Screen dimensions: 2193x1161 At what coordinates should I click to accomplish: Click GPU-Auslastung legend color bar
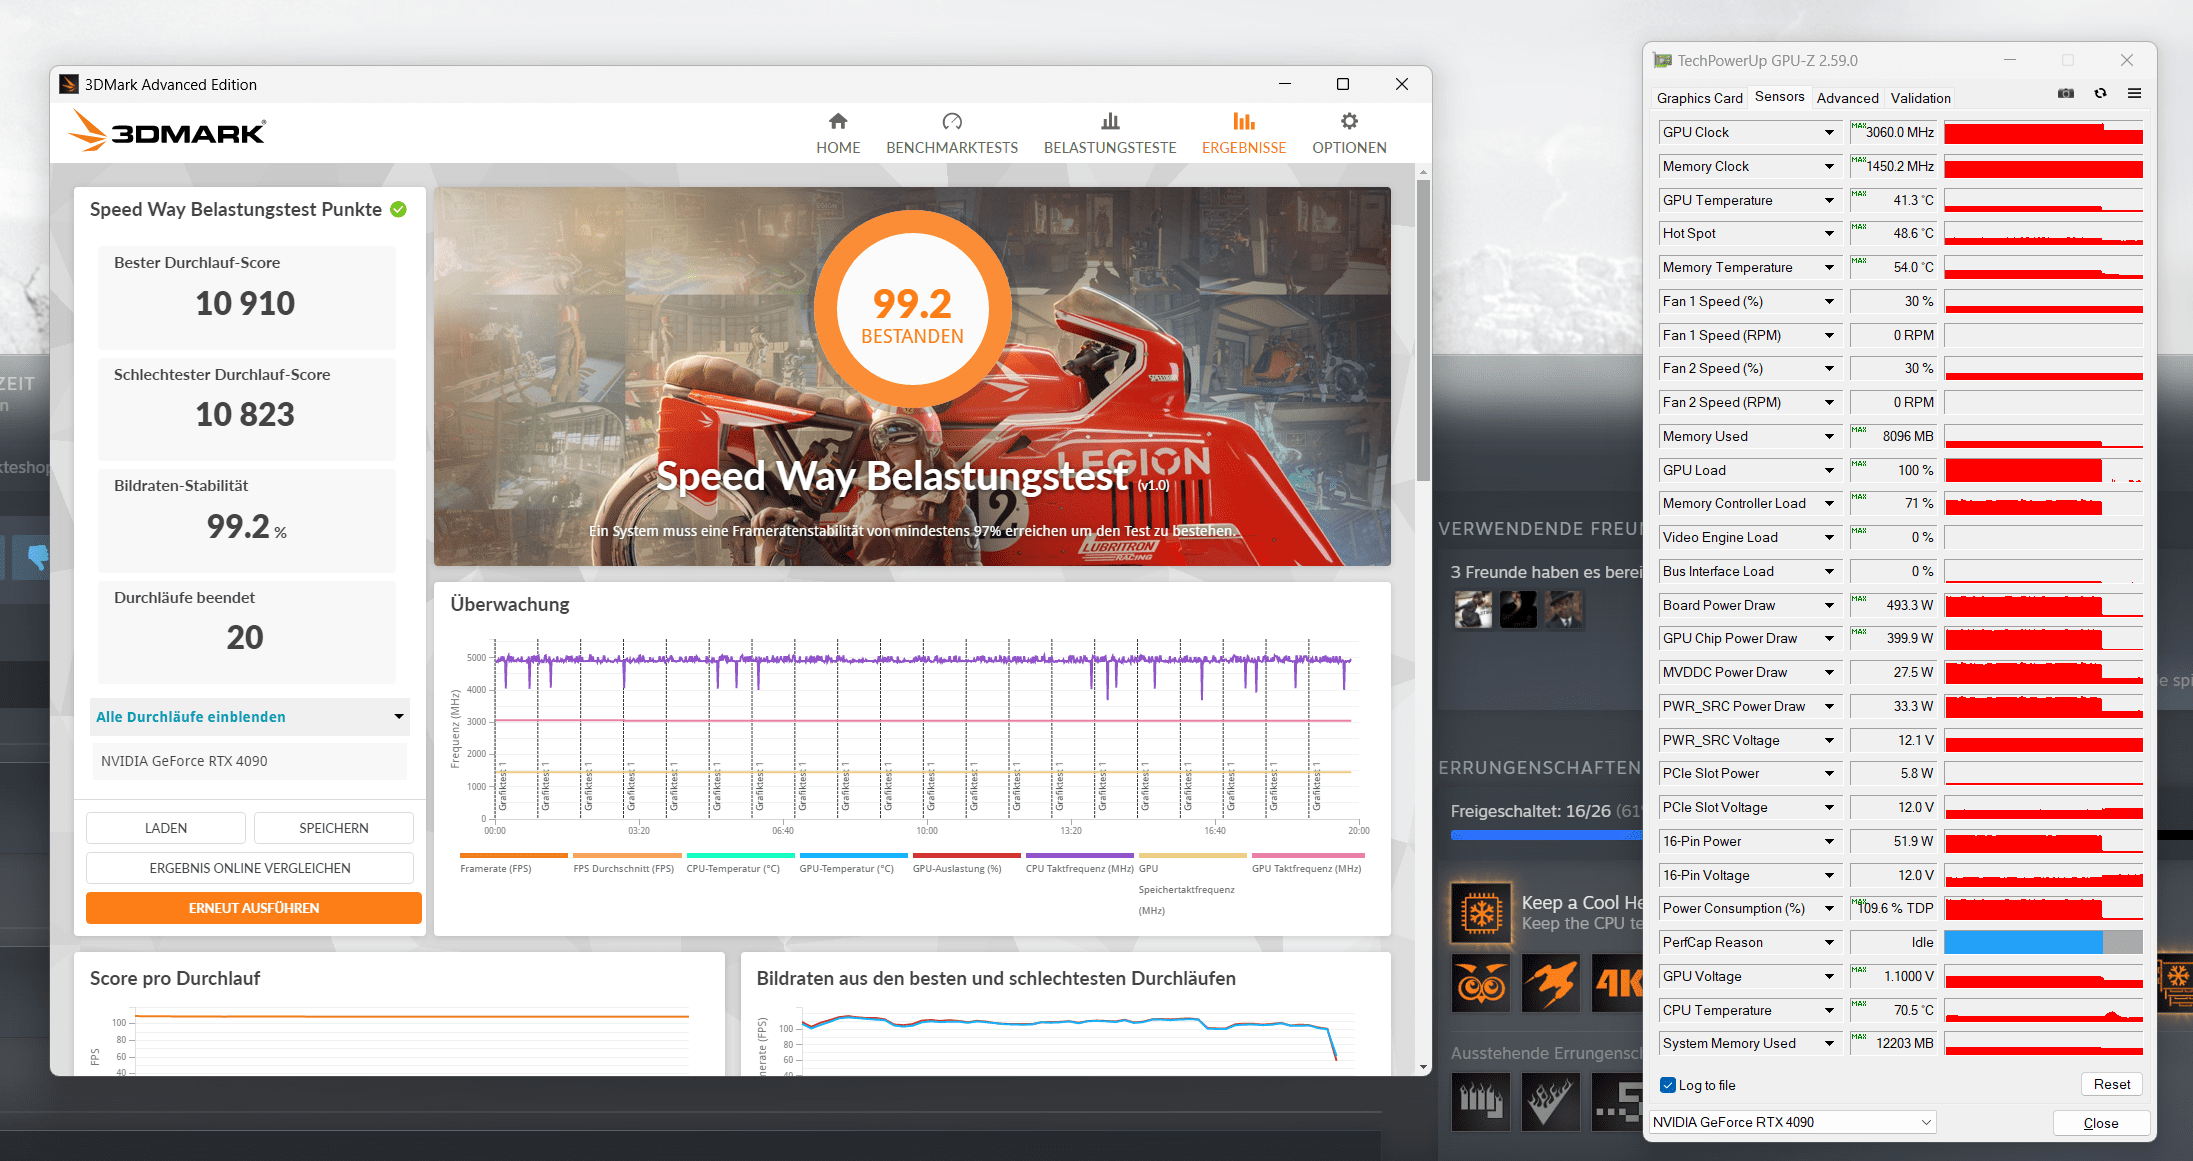[967, 855]
